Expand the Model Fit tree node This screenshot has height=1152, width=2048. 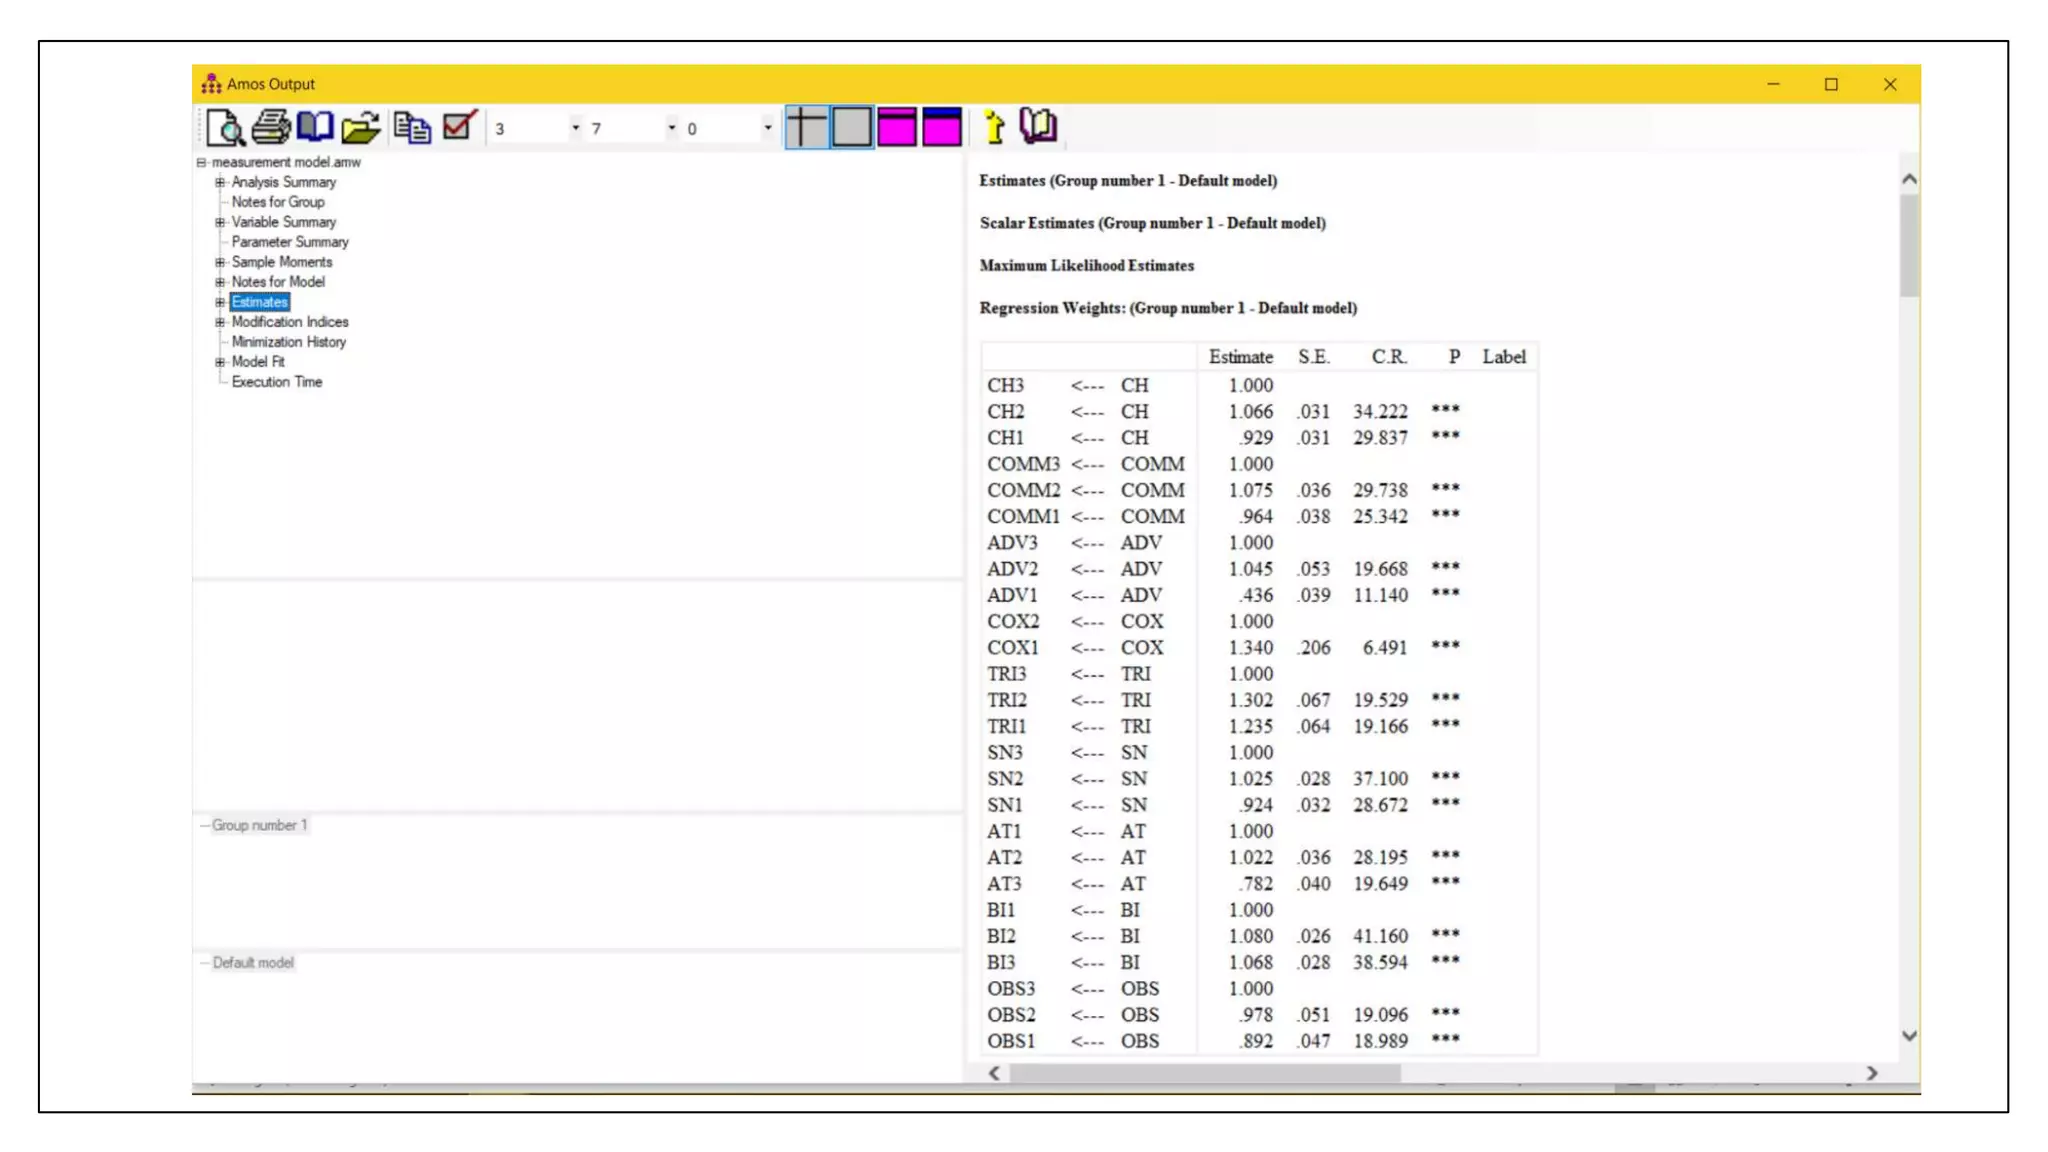[220, 362]
